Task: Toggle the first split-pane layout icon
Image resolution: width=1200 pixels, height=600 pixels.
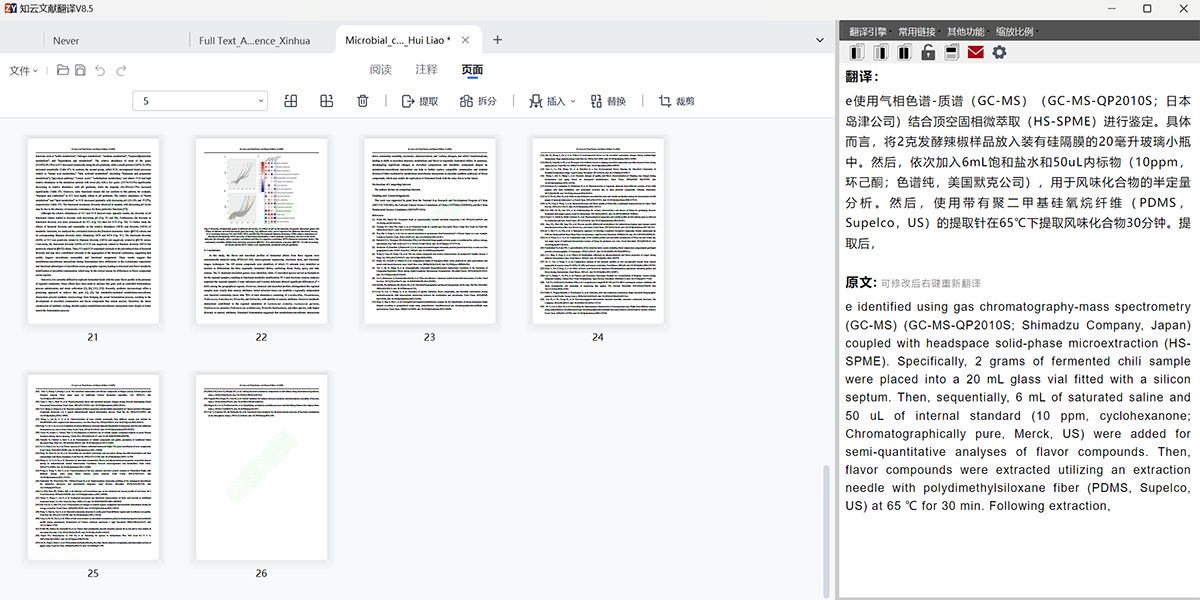Action: click(857, 52)
